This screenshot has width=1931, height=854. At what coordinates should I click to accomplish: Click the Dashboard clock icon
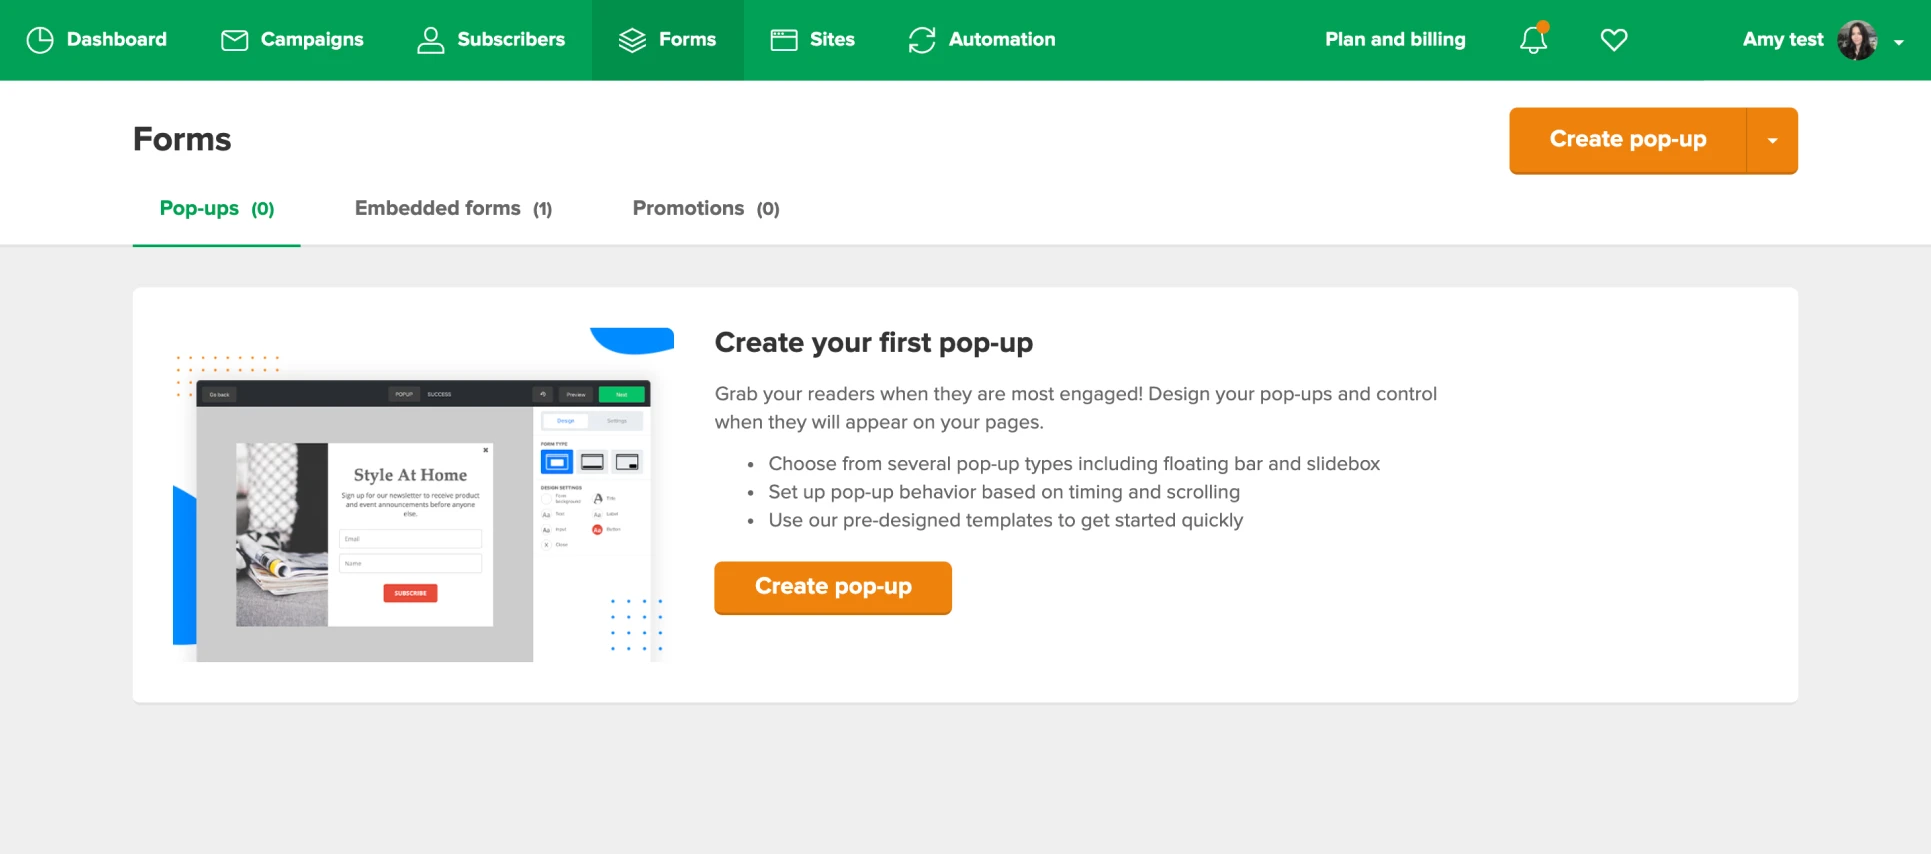click(x=40, y=40)
